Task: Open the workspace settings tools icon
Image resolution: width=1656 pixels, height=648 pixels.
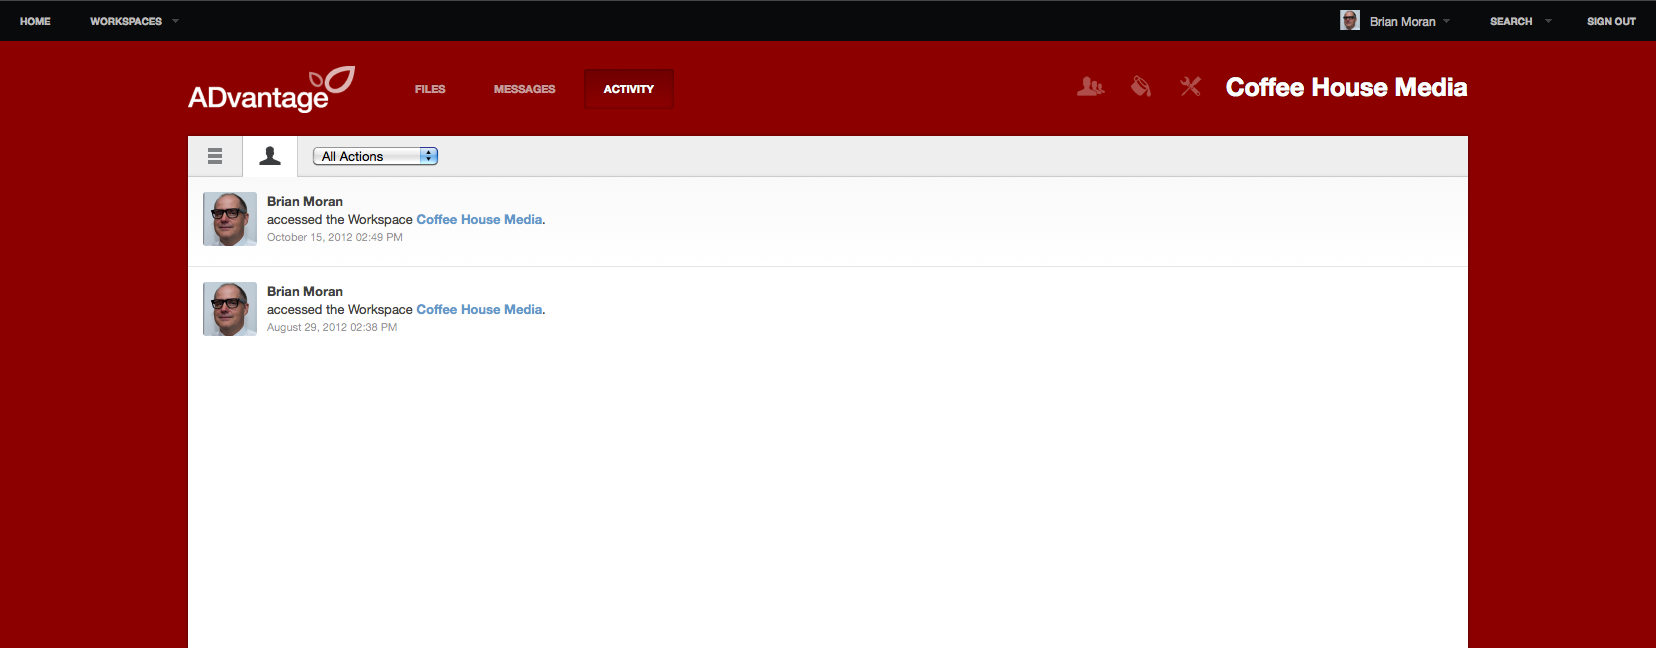Action: click(1190, 87)
